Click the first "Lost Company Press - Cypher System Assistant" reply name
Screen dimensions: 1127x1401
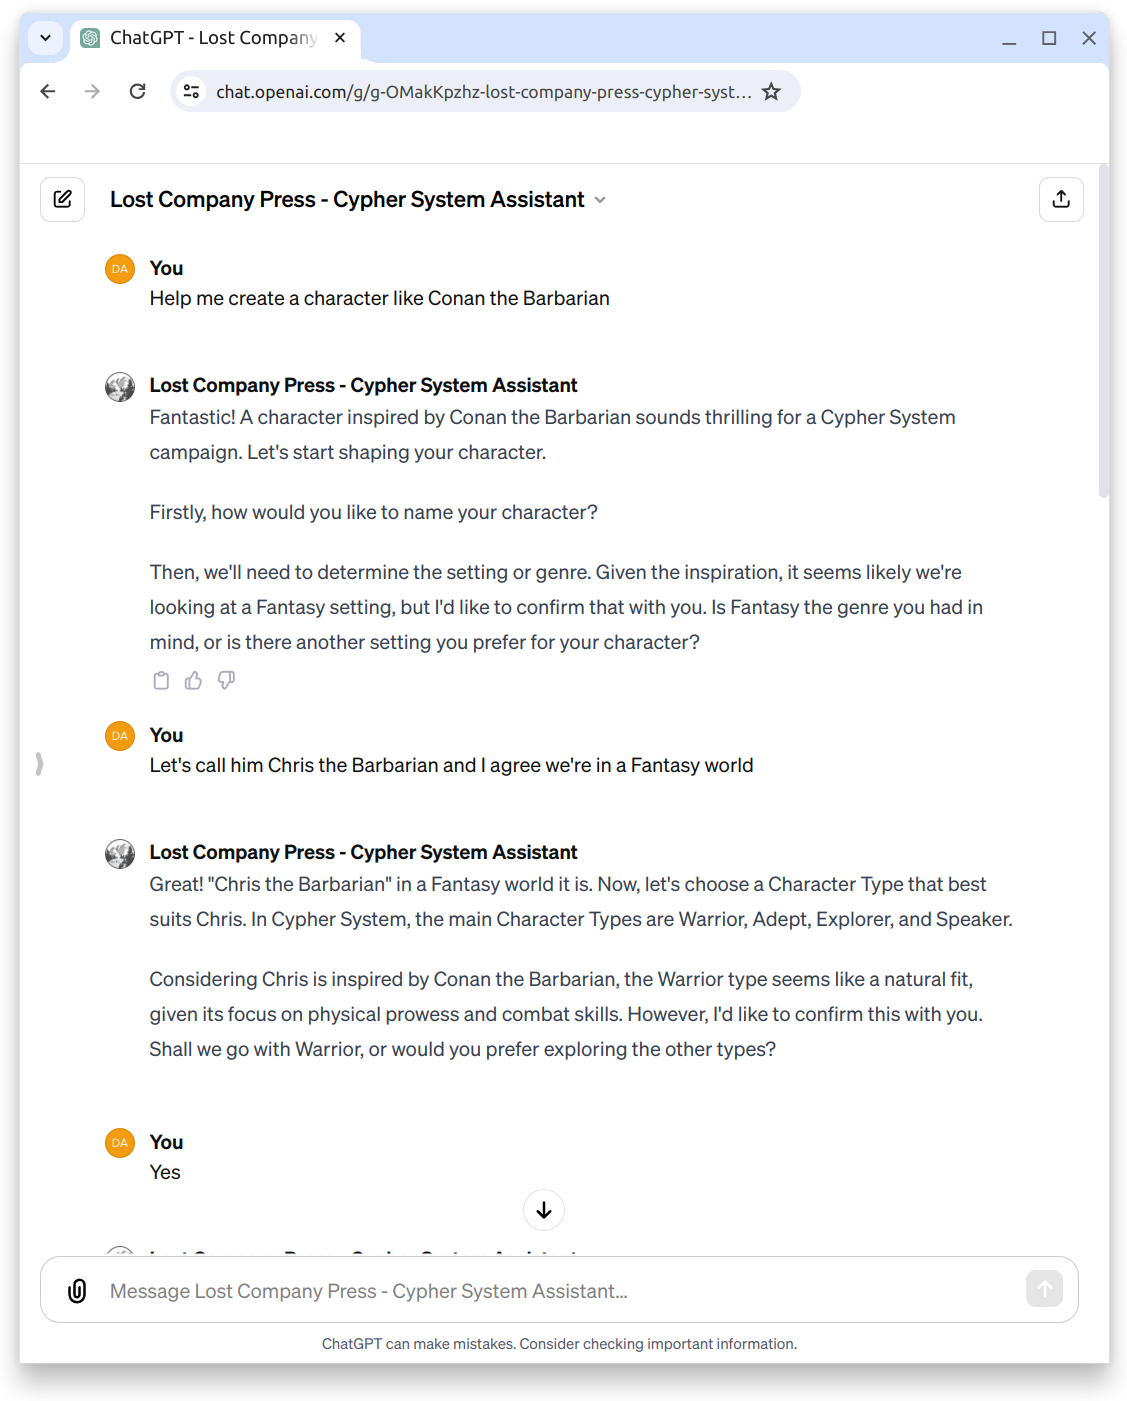pyautogui.click(x=364, y=386)
